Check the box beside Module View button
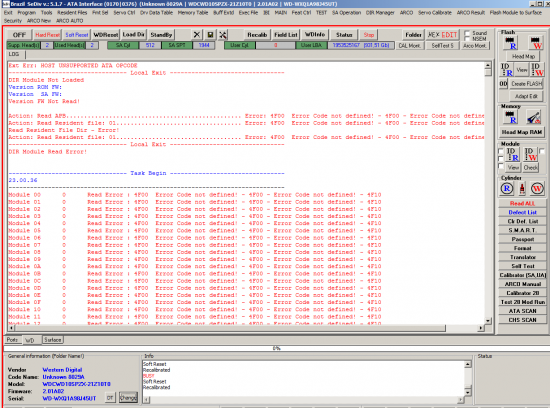The image size is (550, 408). (x=501, y=166)
